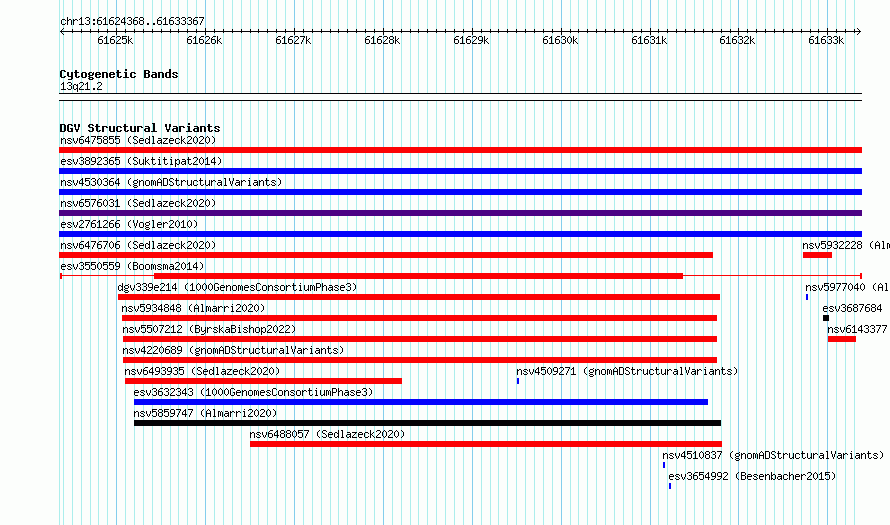
Task: Select the blue esv3892365 variant bar
Action: [460, 171]
